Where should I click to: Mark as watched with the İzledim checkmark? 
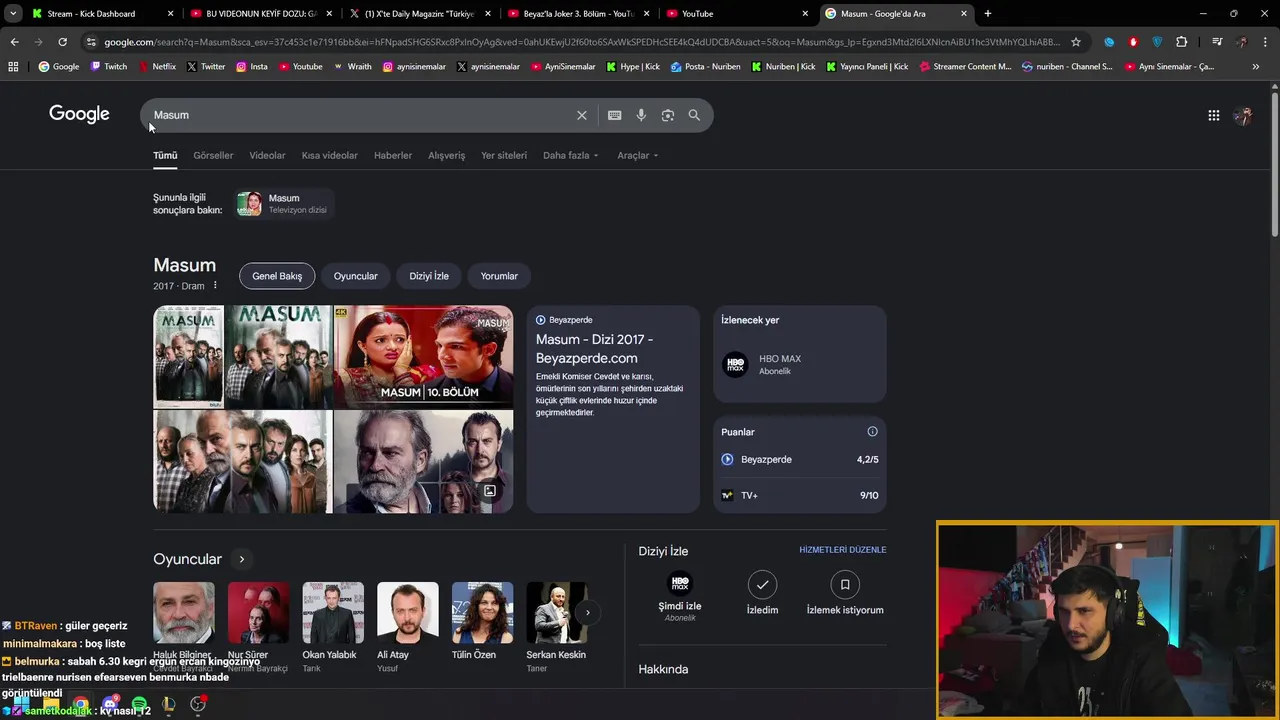762,584
